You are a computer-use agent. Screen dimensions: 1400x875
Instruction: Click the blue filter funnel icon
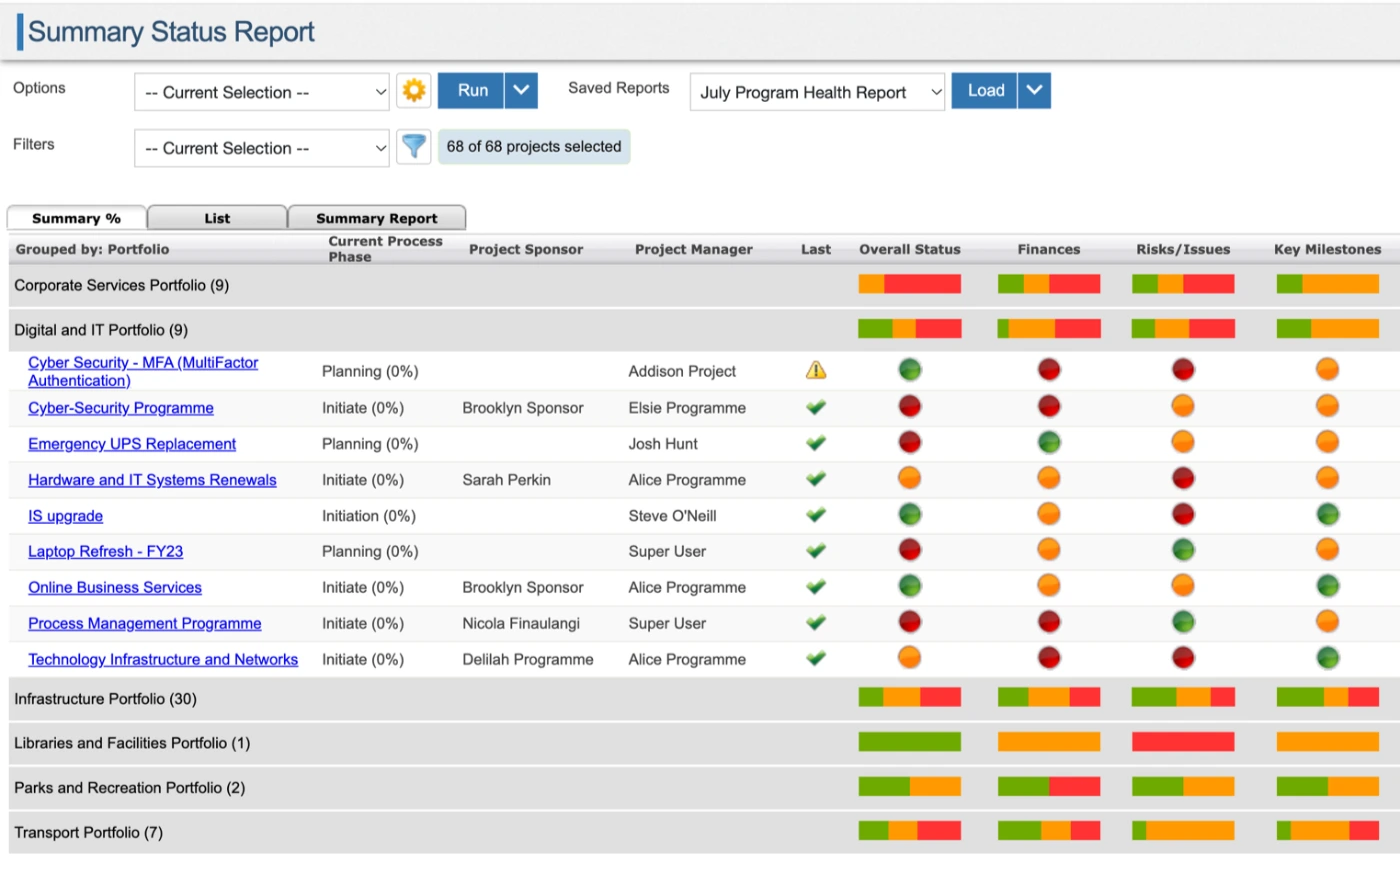(x=413, y=147)
